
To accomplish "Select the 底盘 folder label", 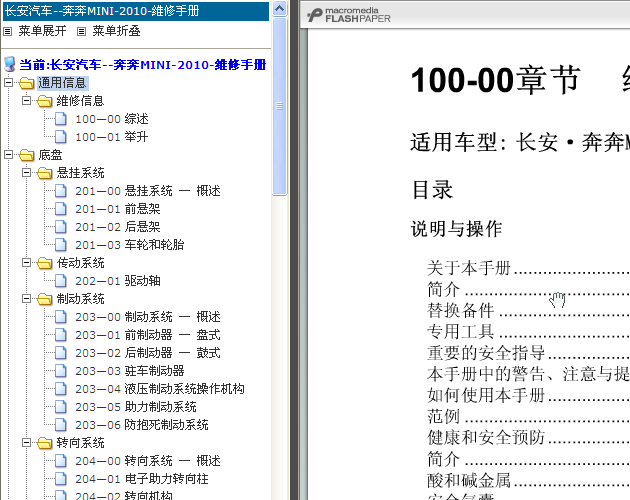I will point(50,155).
